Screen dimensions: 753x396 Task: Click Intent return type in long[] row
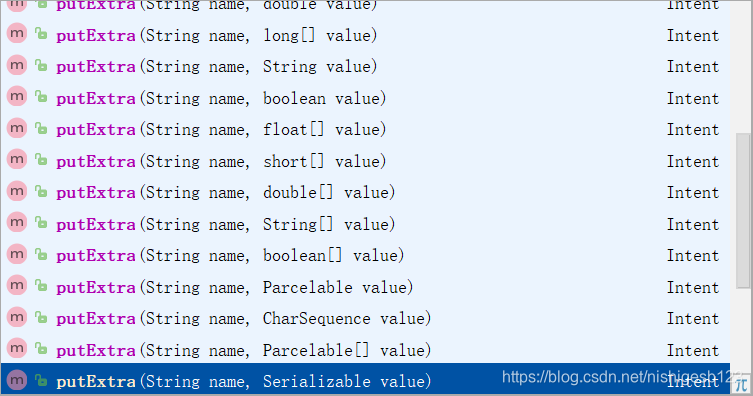[692, 36]
